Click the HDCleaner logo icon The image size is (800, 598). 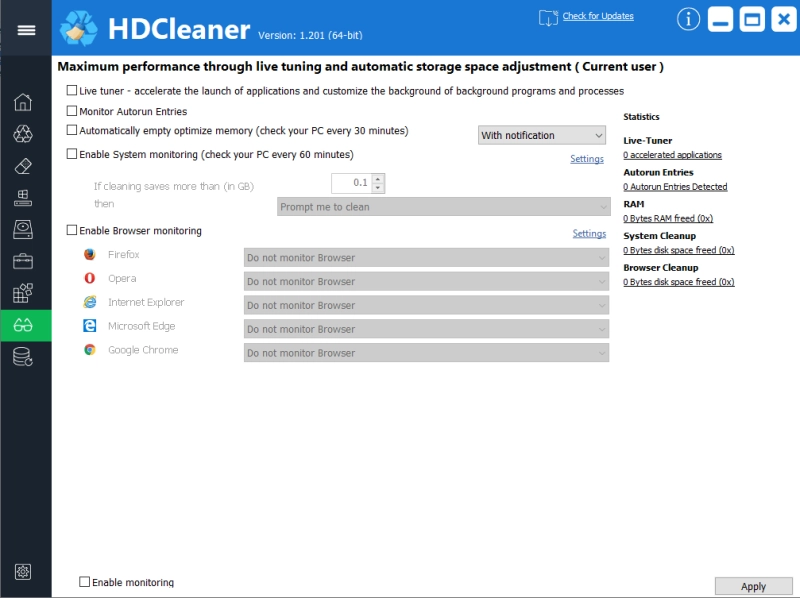click(78, 29)
